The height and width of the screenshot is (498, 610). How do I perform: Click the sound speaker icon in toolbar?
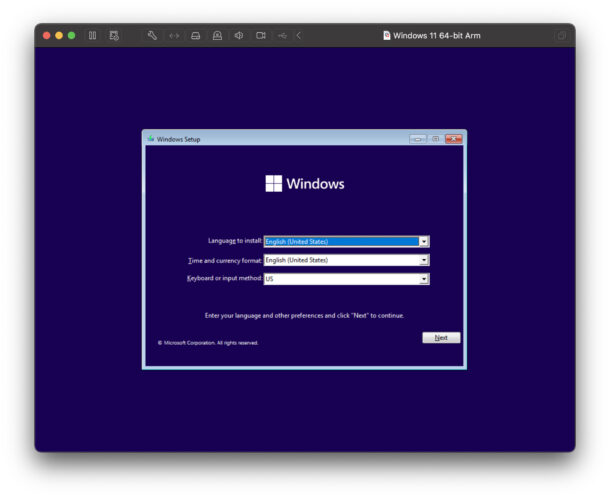pyautogui.click(x=239, y=35)
